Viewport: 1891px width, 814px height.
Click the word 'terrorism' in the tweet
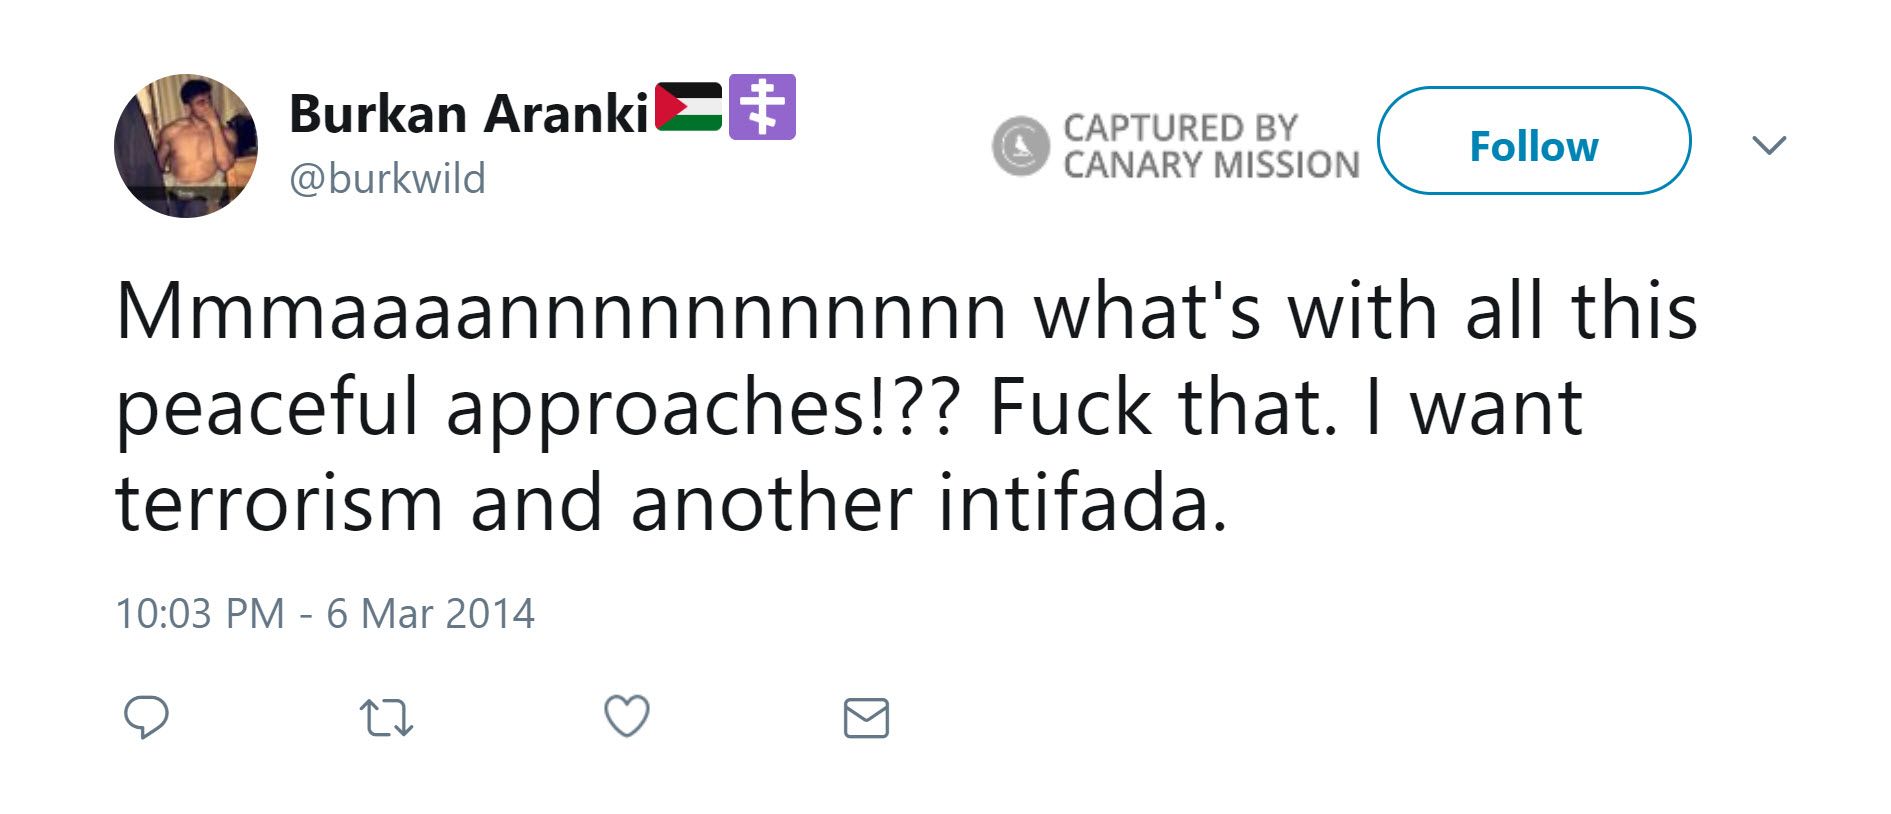279,502
